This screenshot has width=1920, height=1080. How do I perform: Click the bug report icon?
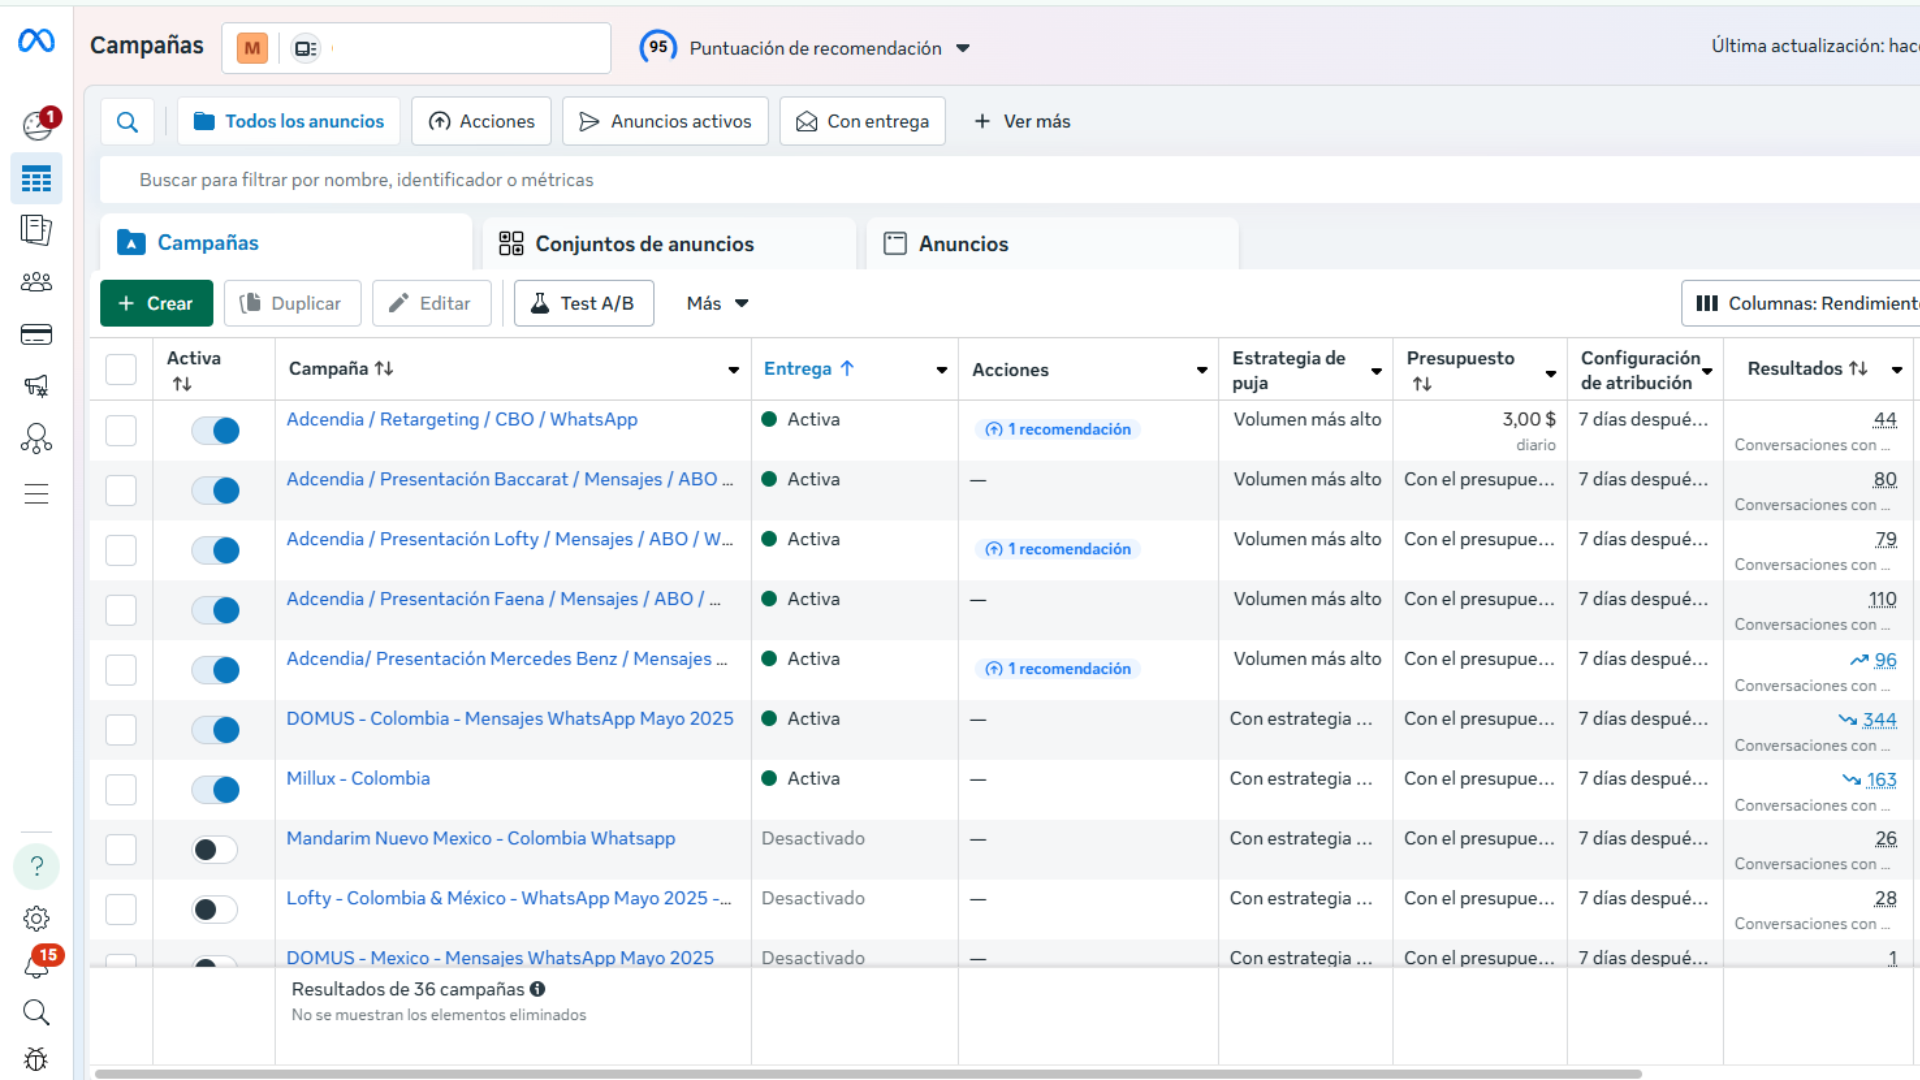(x=36, y=1058)
